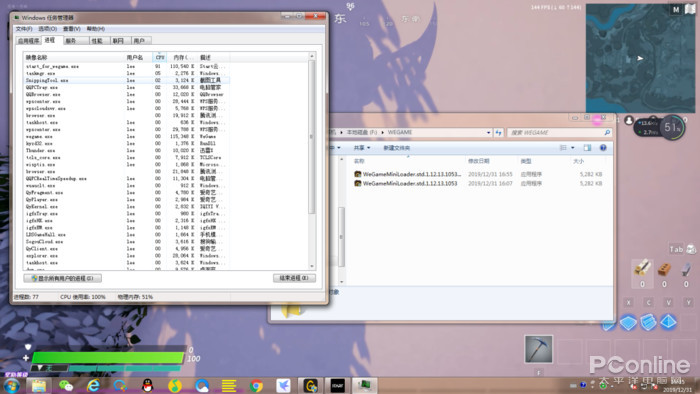Switch to the 性能 performance tab
700x394 pixels.
click(x=97, y=41)
